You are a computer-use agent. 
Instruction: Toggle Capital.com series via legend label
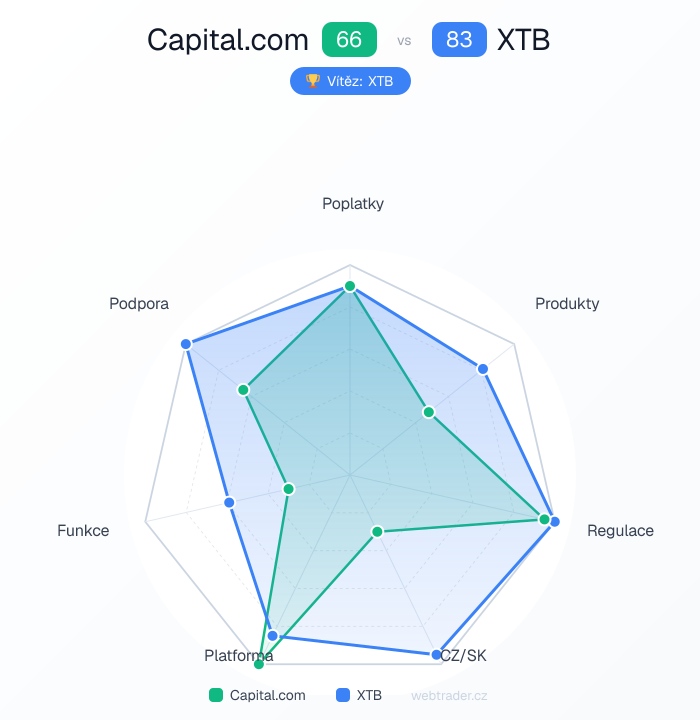[x=267, y=695]
